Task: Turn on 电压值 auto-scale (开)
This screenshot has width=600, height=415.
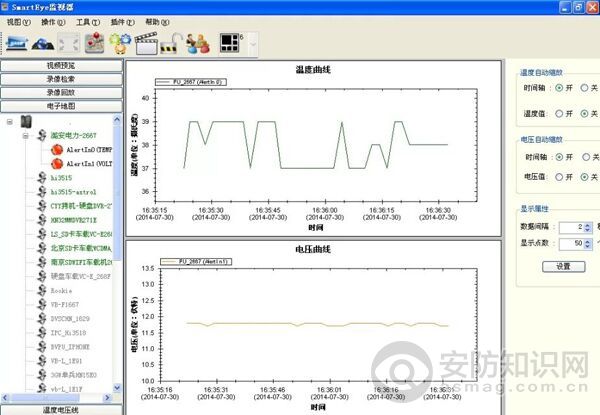Action: 559,177
